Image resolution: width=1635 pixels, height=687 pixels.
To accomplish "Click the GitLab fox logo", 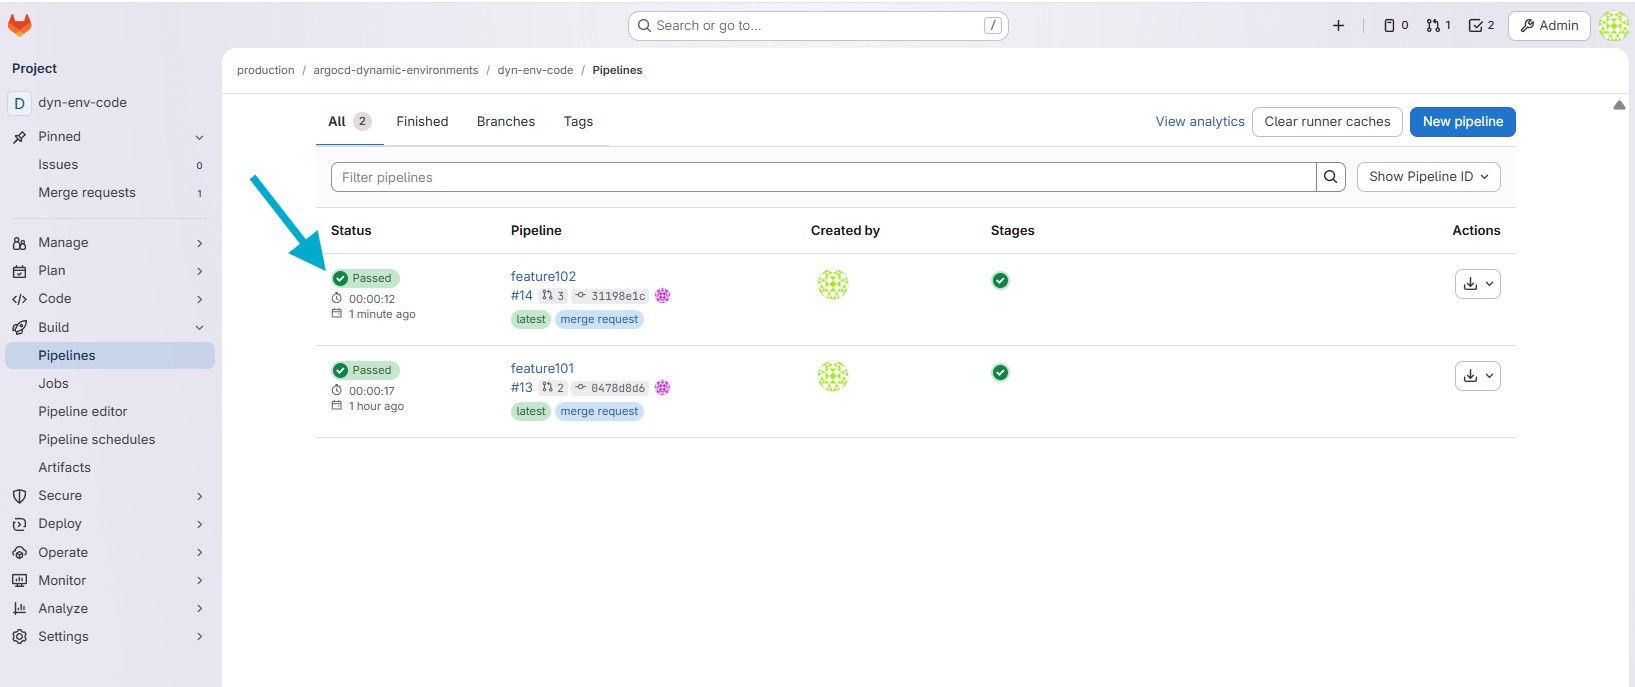I will [20, 25].
